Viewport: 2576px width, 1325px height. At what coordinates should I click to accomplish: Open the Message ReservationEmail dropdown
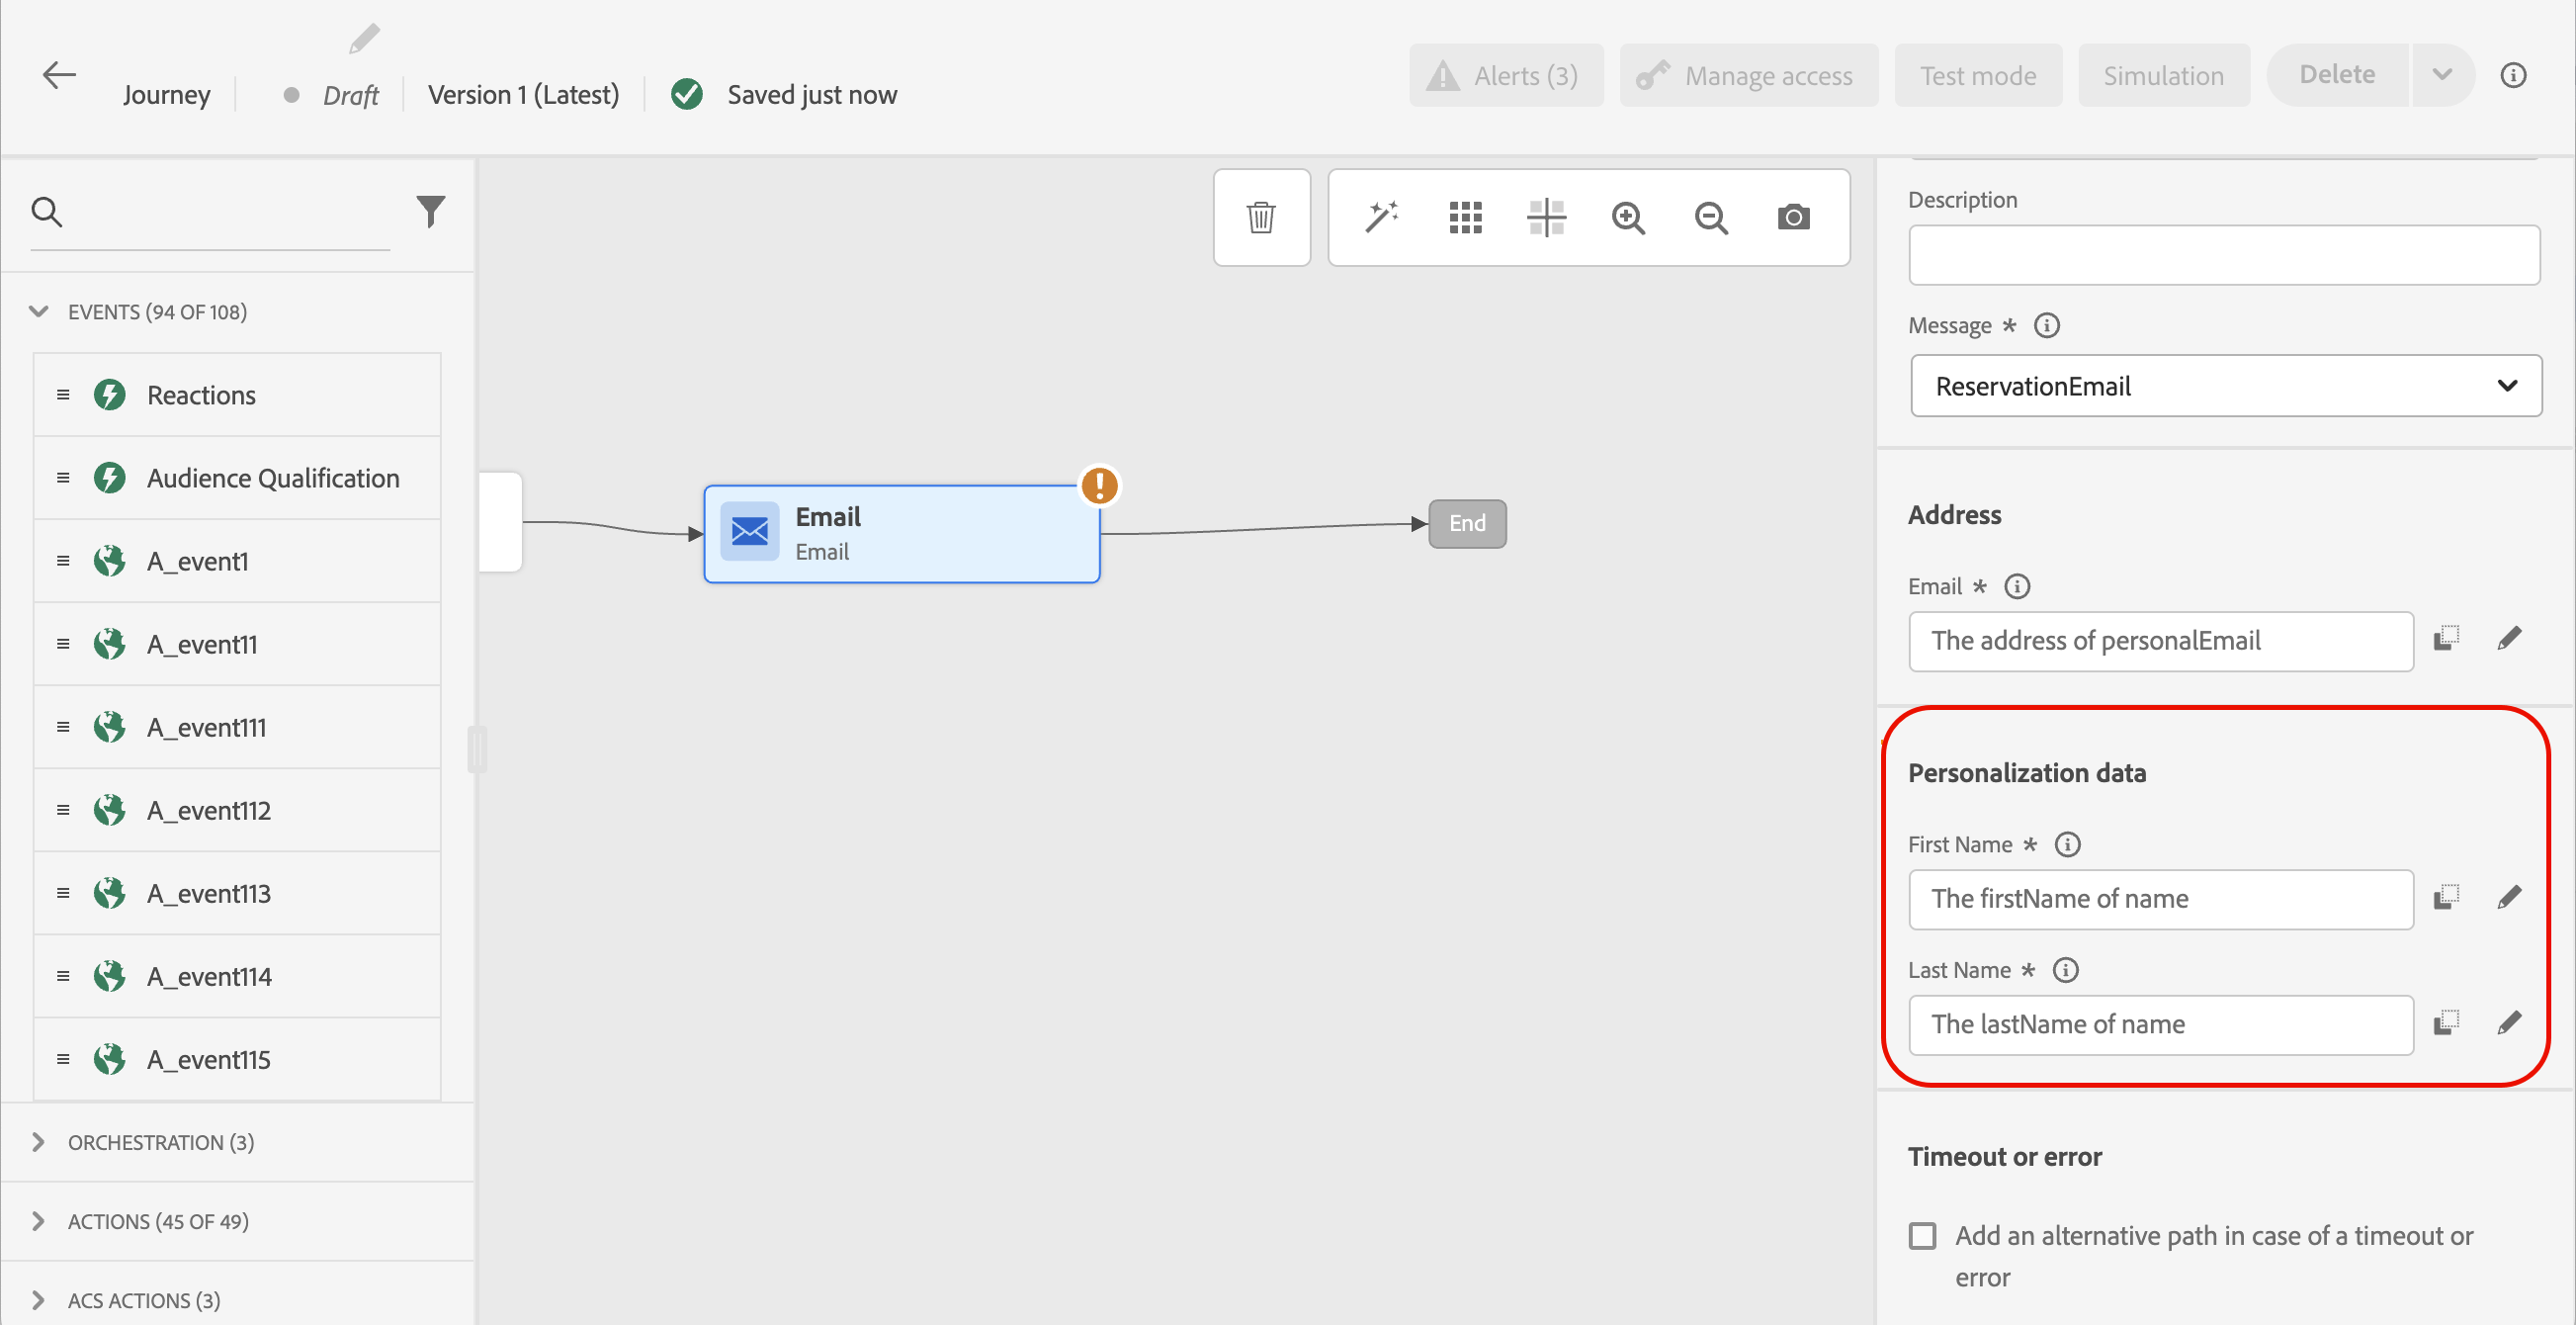click(2225, 386)
